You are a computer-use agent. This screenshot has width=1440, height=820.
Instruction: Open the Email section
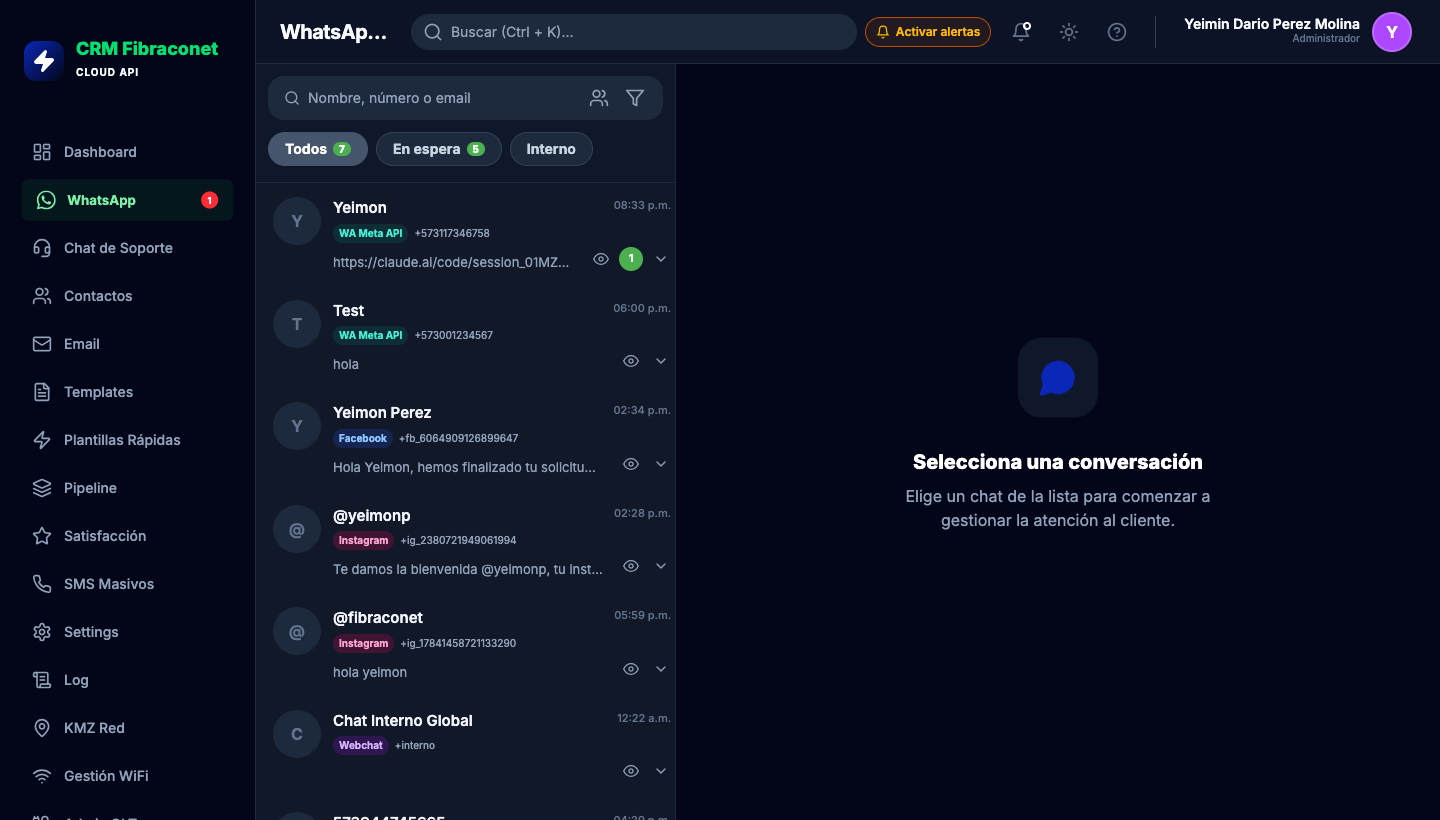[127, 344]
